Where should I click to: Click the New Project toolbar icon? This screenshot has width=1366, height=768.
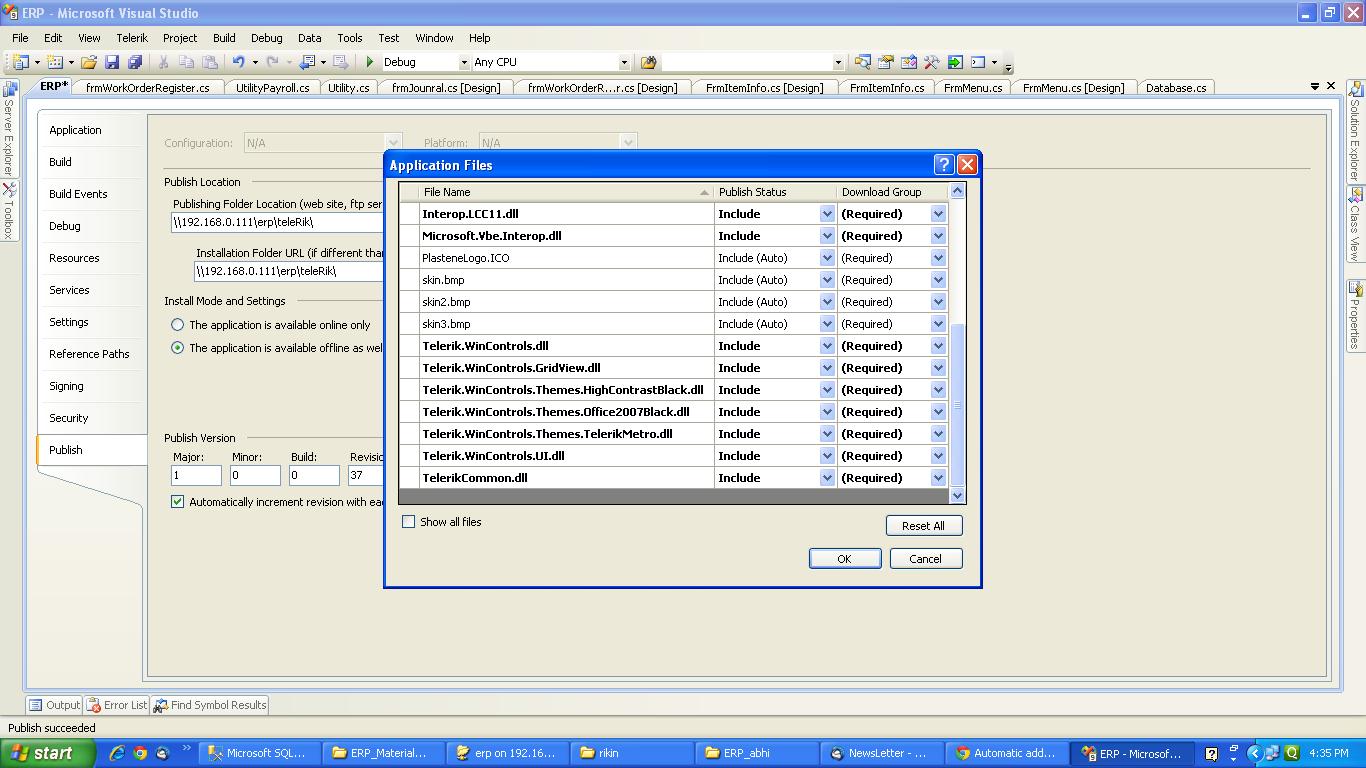[20, 62]
